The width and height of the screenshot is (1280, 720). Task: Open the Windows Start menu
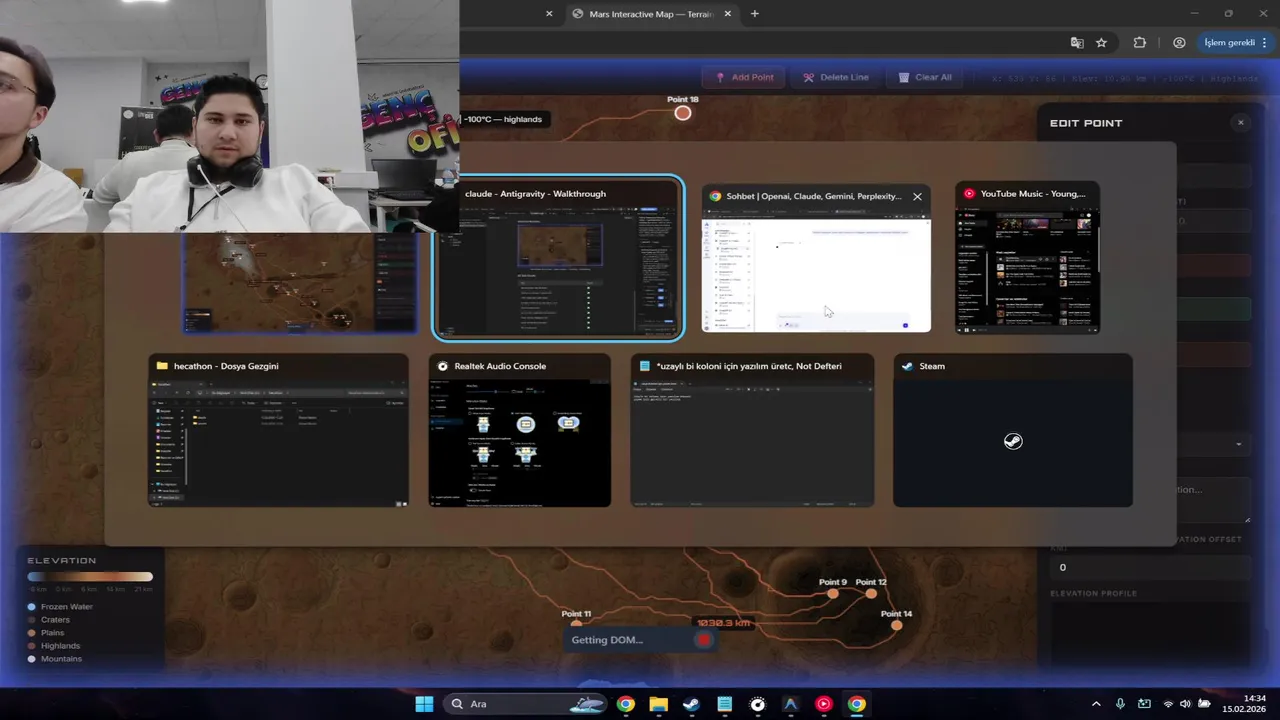pos(424,704)
